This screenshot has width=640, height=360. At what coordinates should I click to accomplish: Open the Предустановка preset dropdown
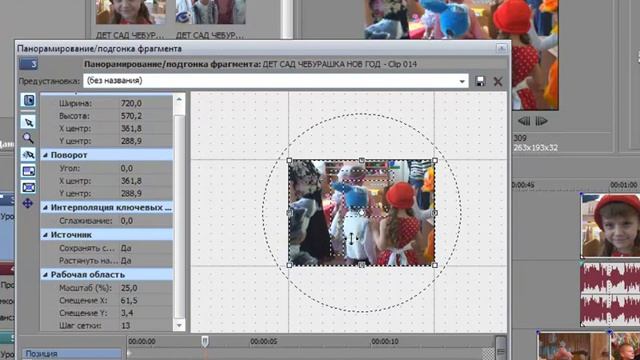462,81
